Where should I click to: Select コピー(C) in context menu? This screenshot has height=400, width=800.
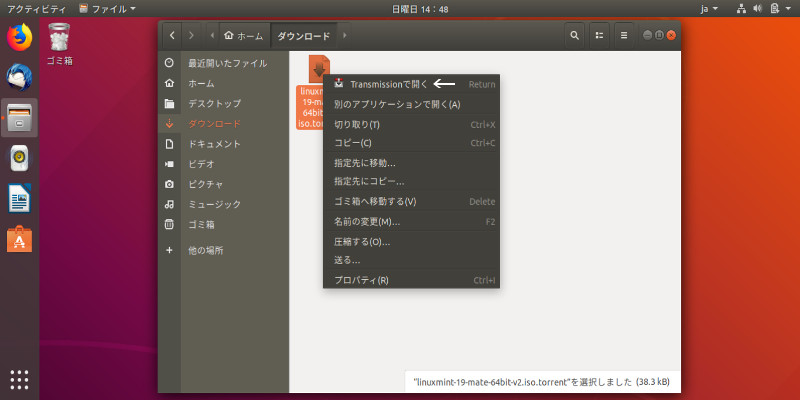click(411, 143)
